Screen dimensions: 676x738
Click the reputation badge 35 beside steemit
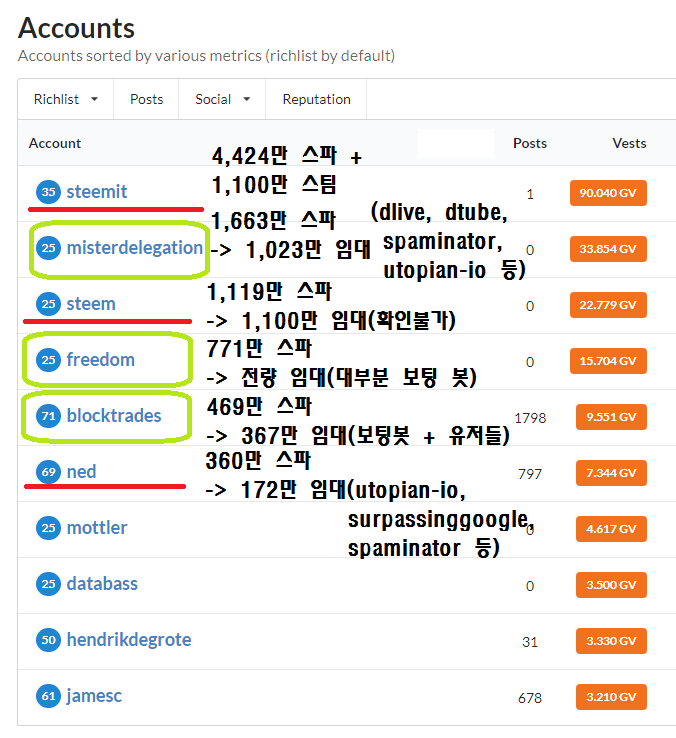pyautogui.click(x=48, y=192)
